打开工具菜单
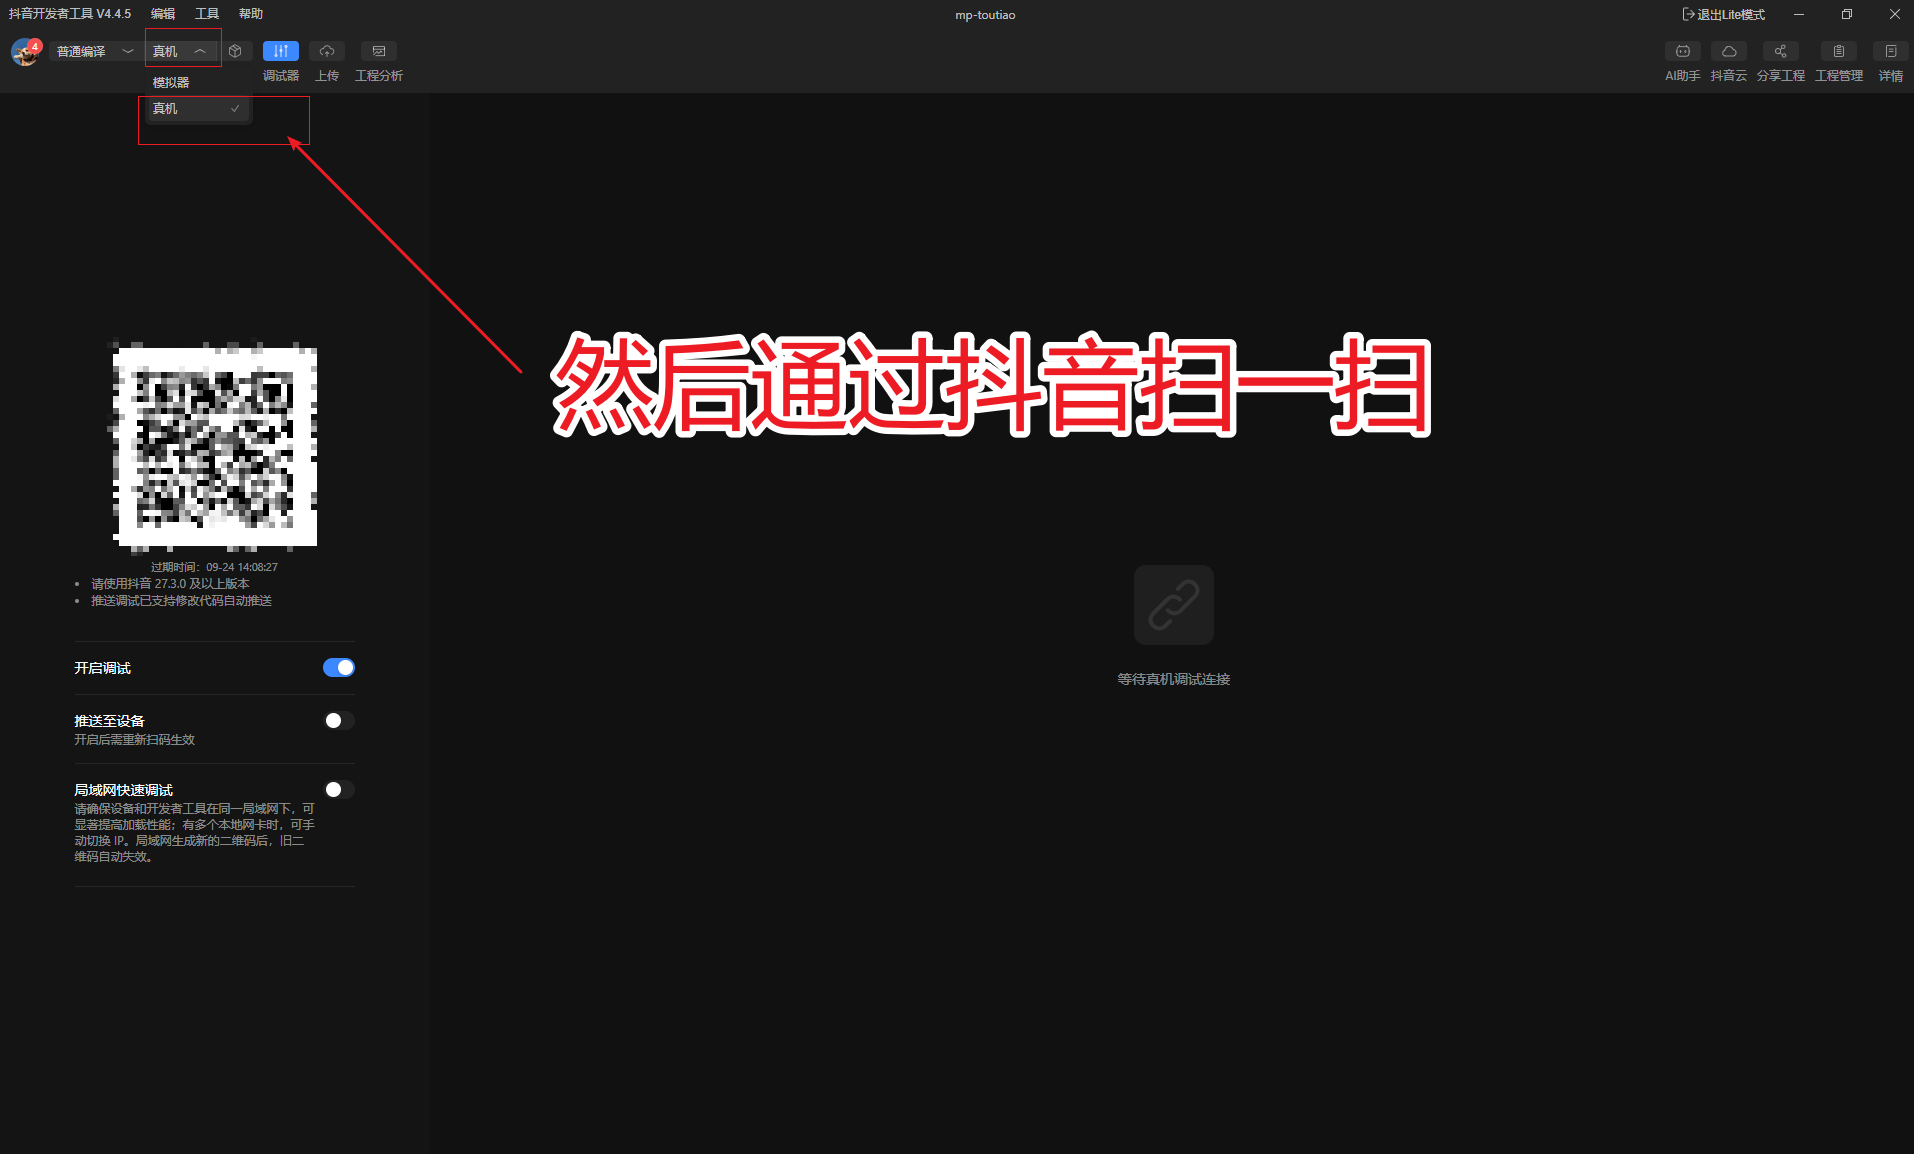 coord(207,13)
